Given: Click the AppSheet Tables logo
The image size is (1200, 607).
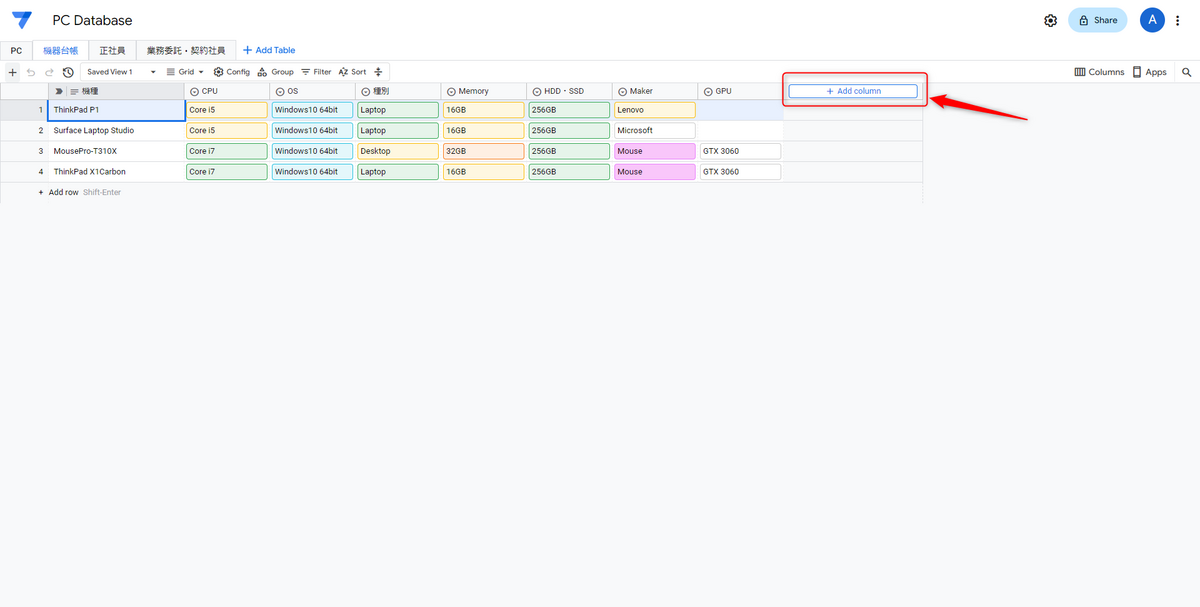Looking at the screenshot, I should pos(22,20).
